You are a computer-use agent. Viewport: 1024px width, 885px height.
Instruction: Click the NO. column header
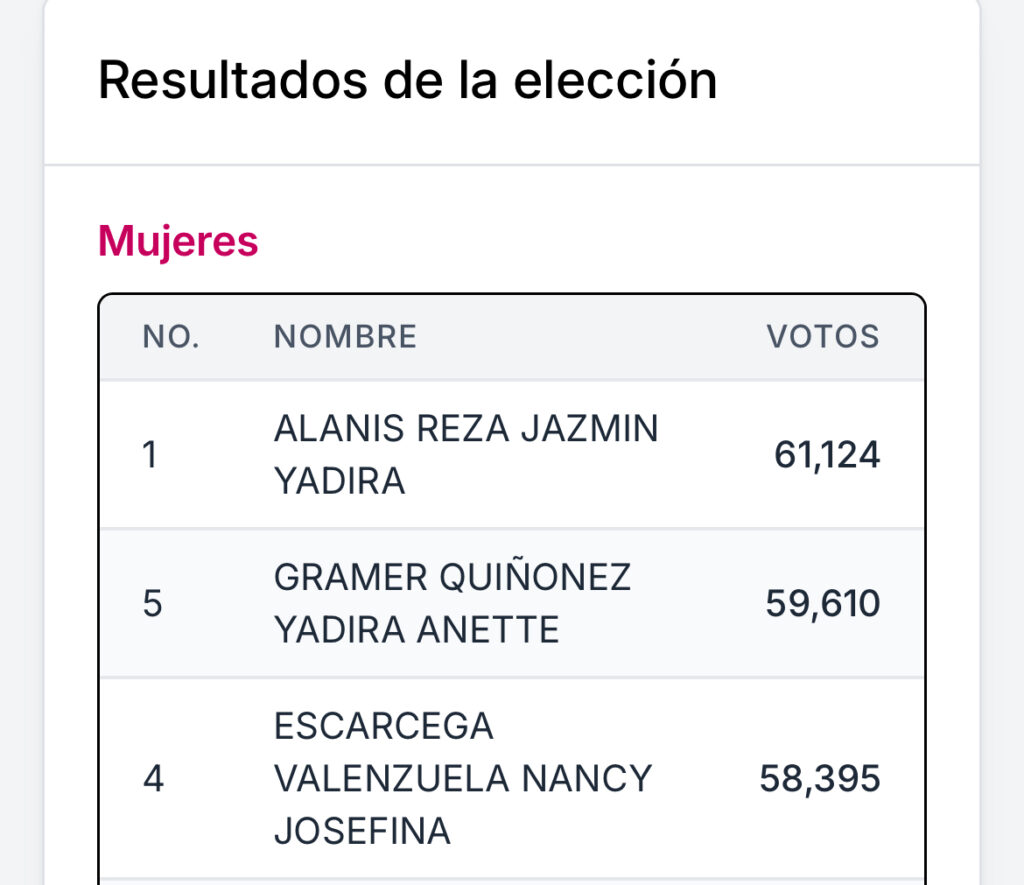171,337
